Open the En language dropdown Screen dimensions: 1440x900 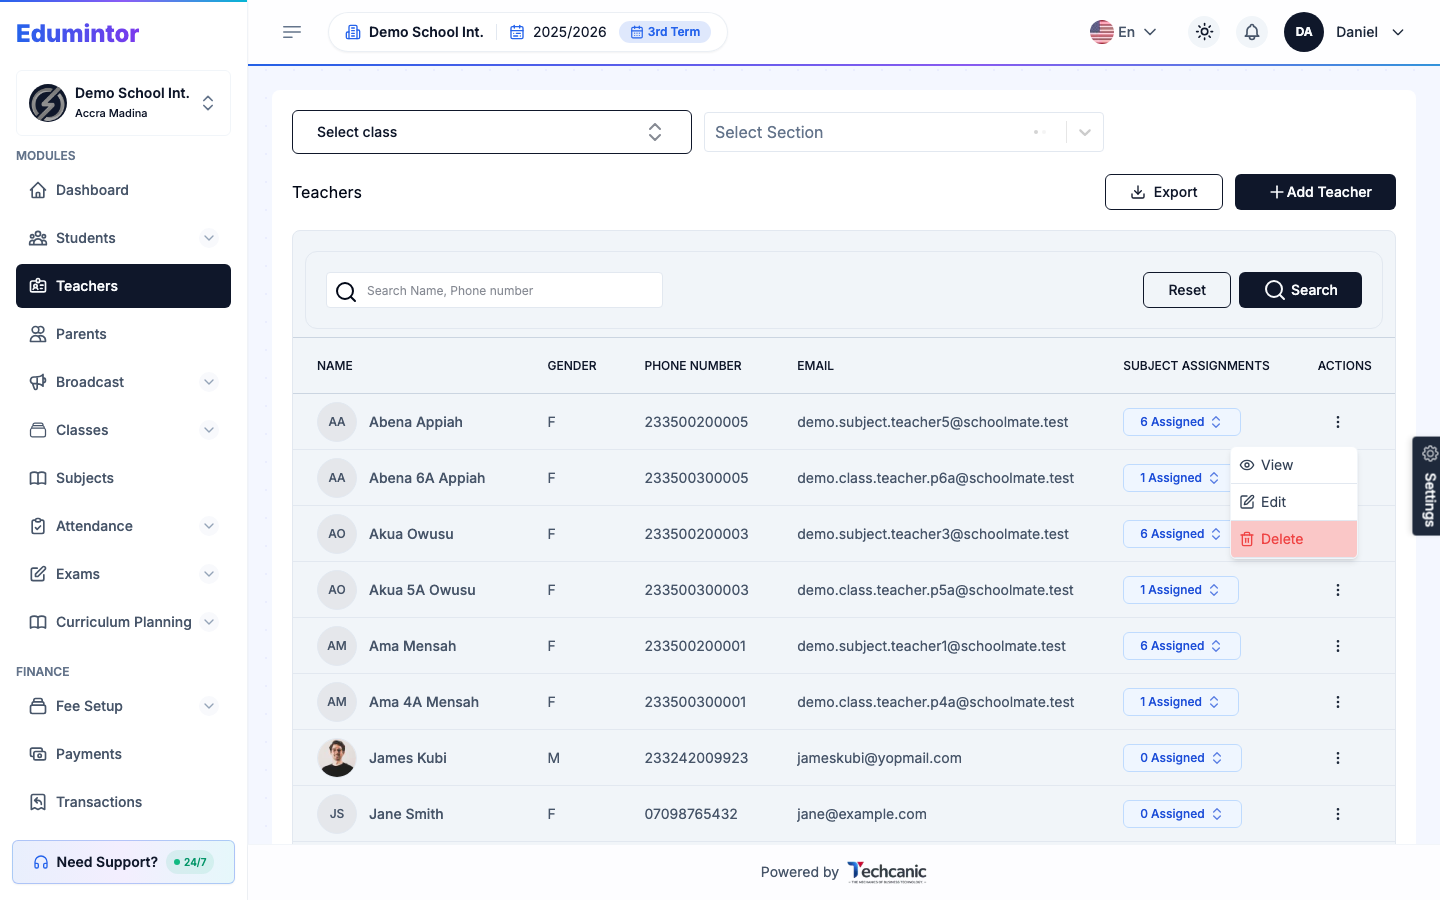point(1123,32)
